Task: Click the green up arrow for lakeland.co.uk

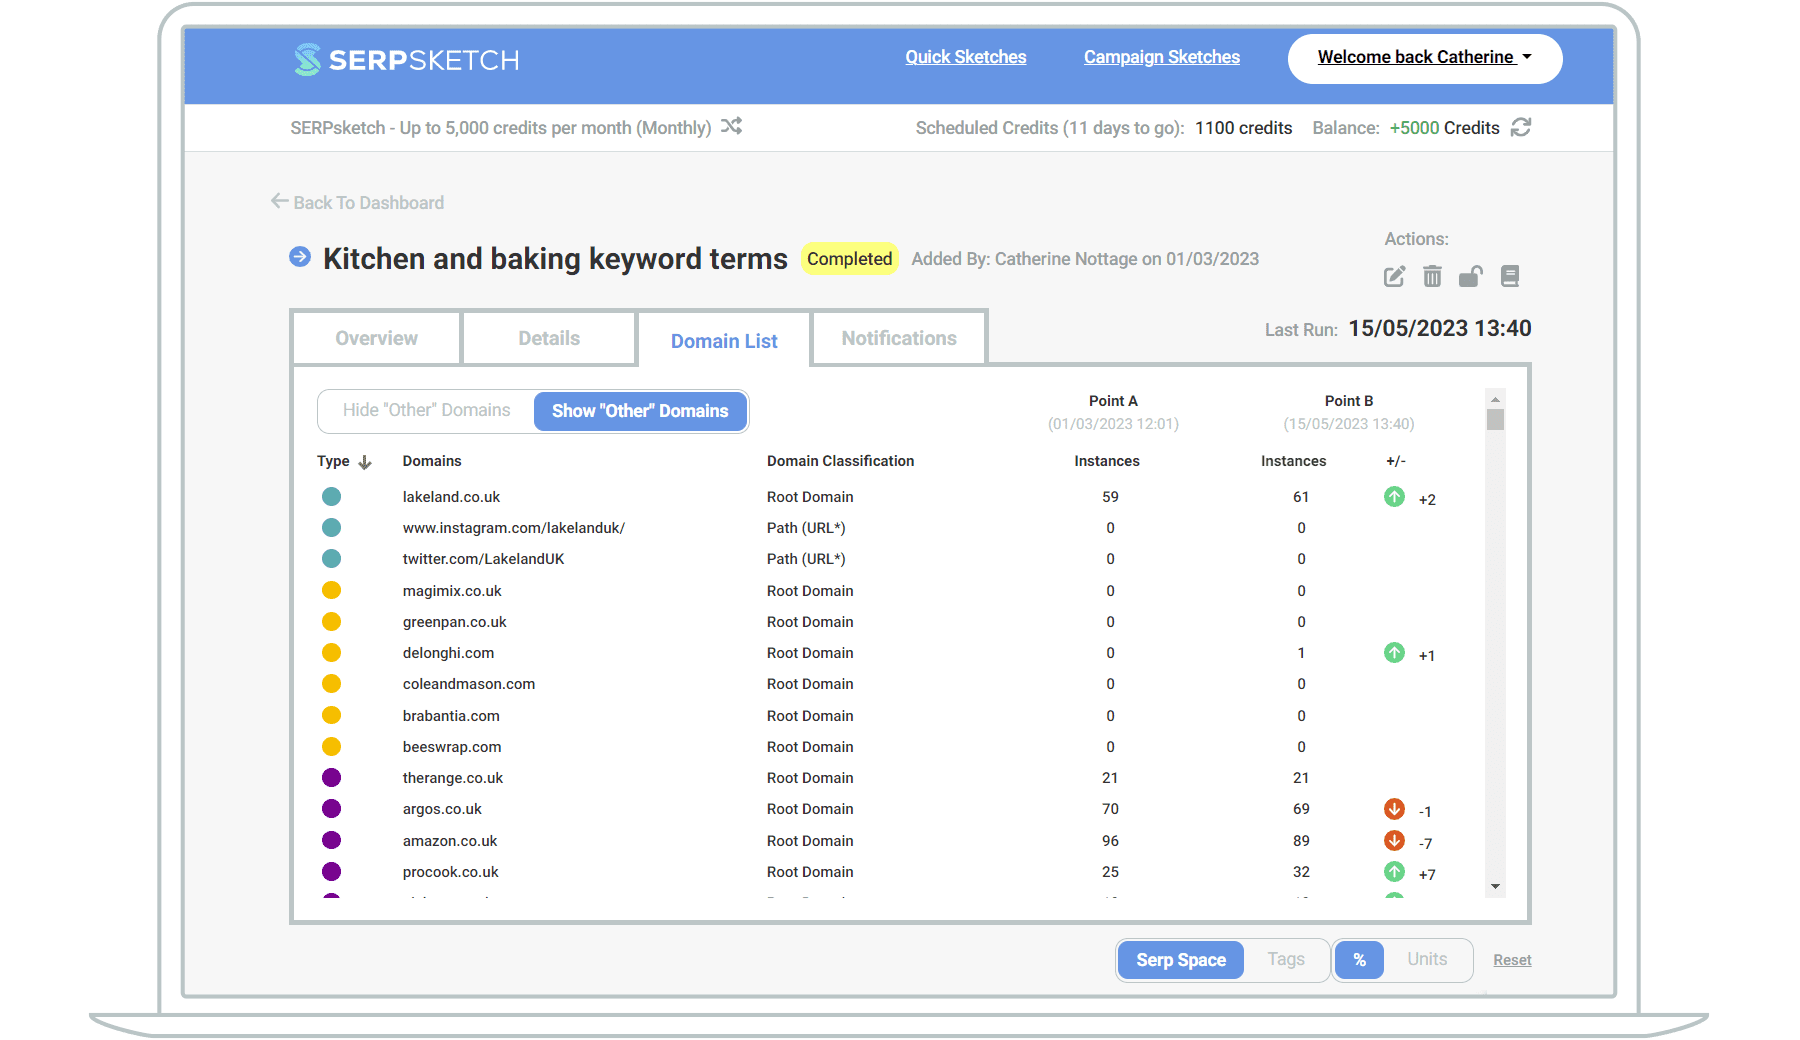Action: pos(1394,497)
